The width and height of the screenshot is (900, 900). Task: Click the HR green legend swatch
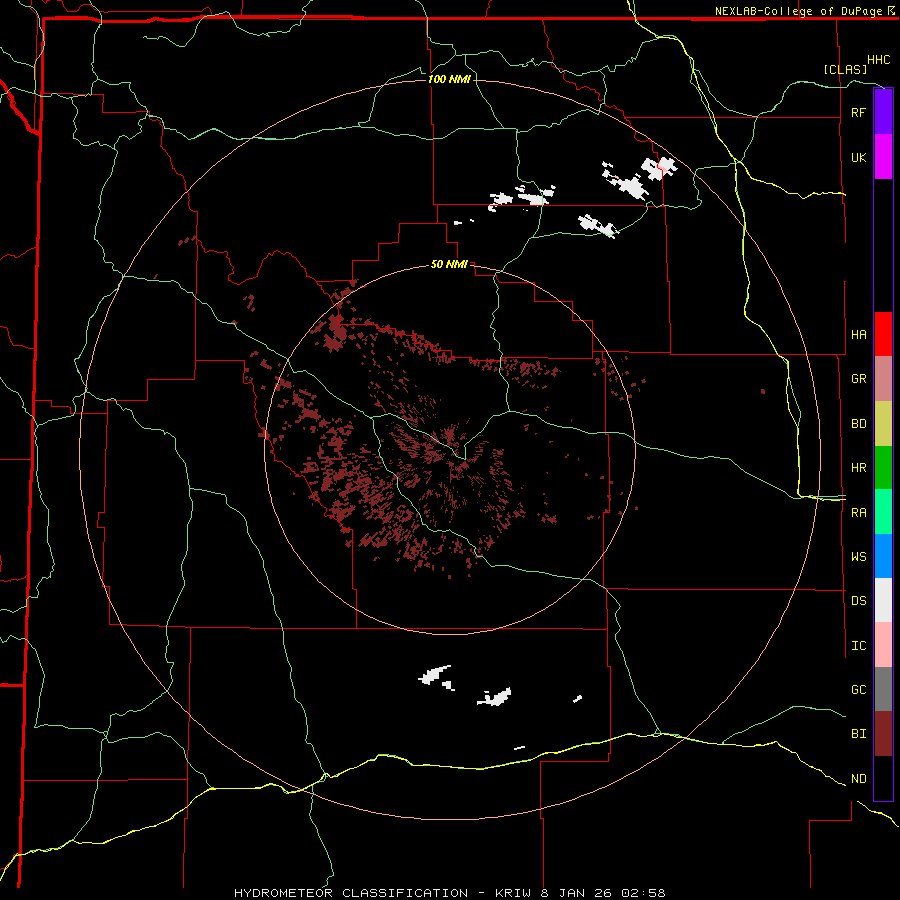click(x=883, y=467)
